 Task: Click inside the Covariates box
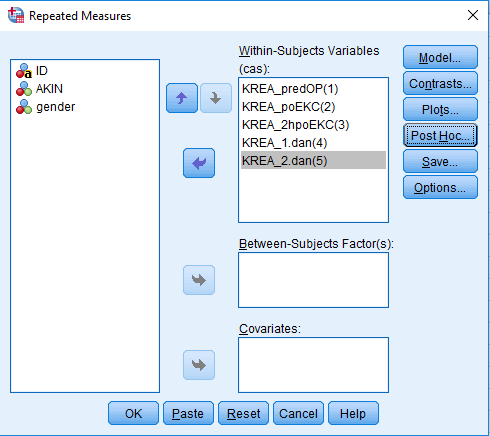tap(313, 365)
